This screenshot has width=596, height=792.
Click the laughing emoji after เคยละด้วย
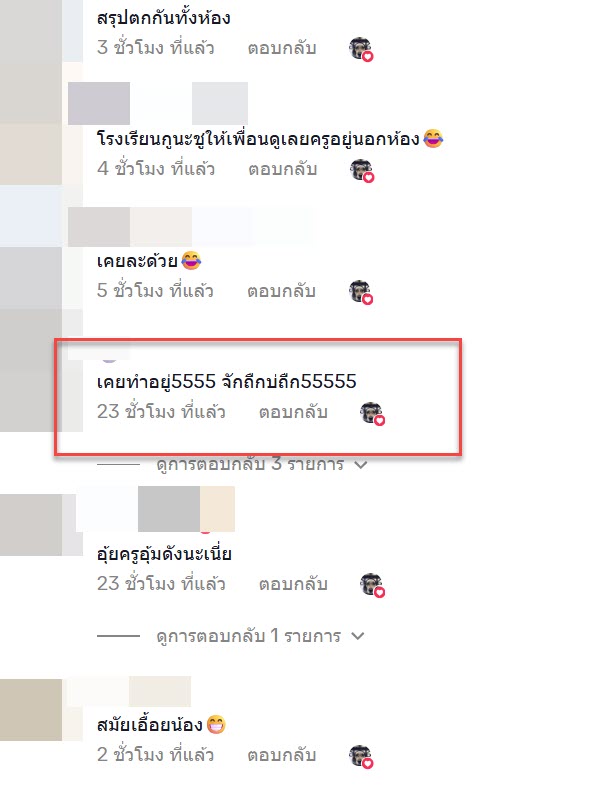(x=191, y=261)
